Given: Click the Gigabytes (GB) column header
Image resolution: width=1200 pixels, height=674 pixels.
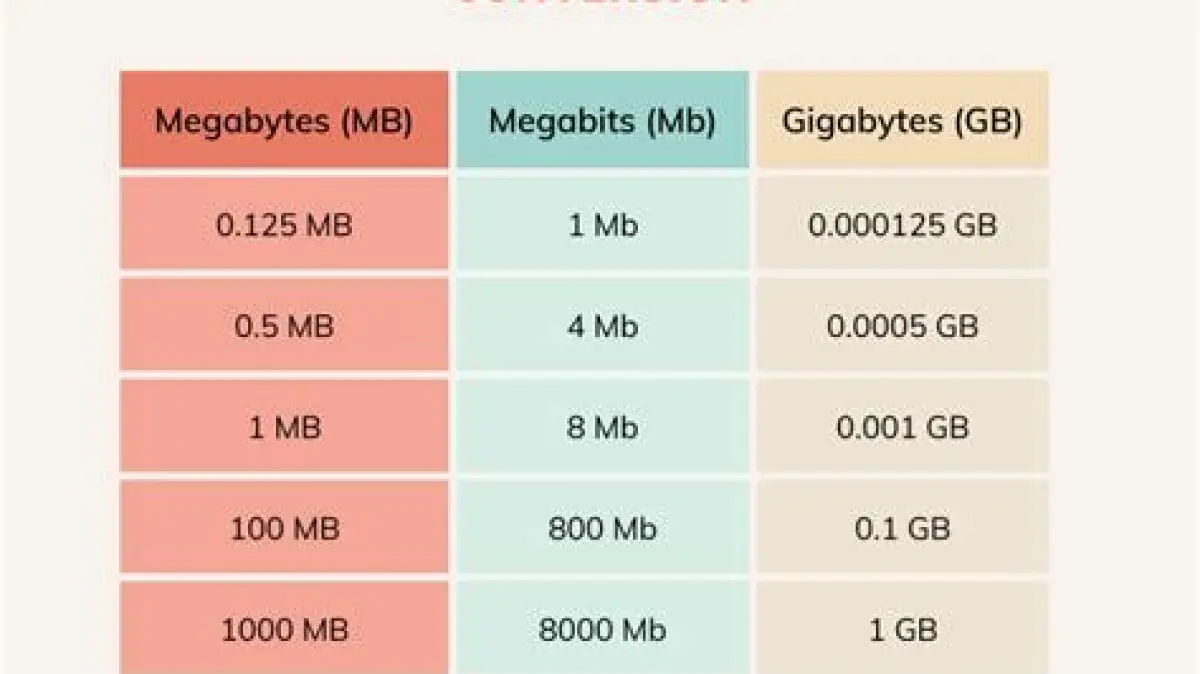Looking at the screenshot, I should coord(902,122).
